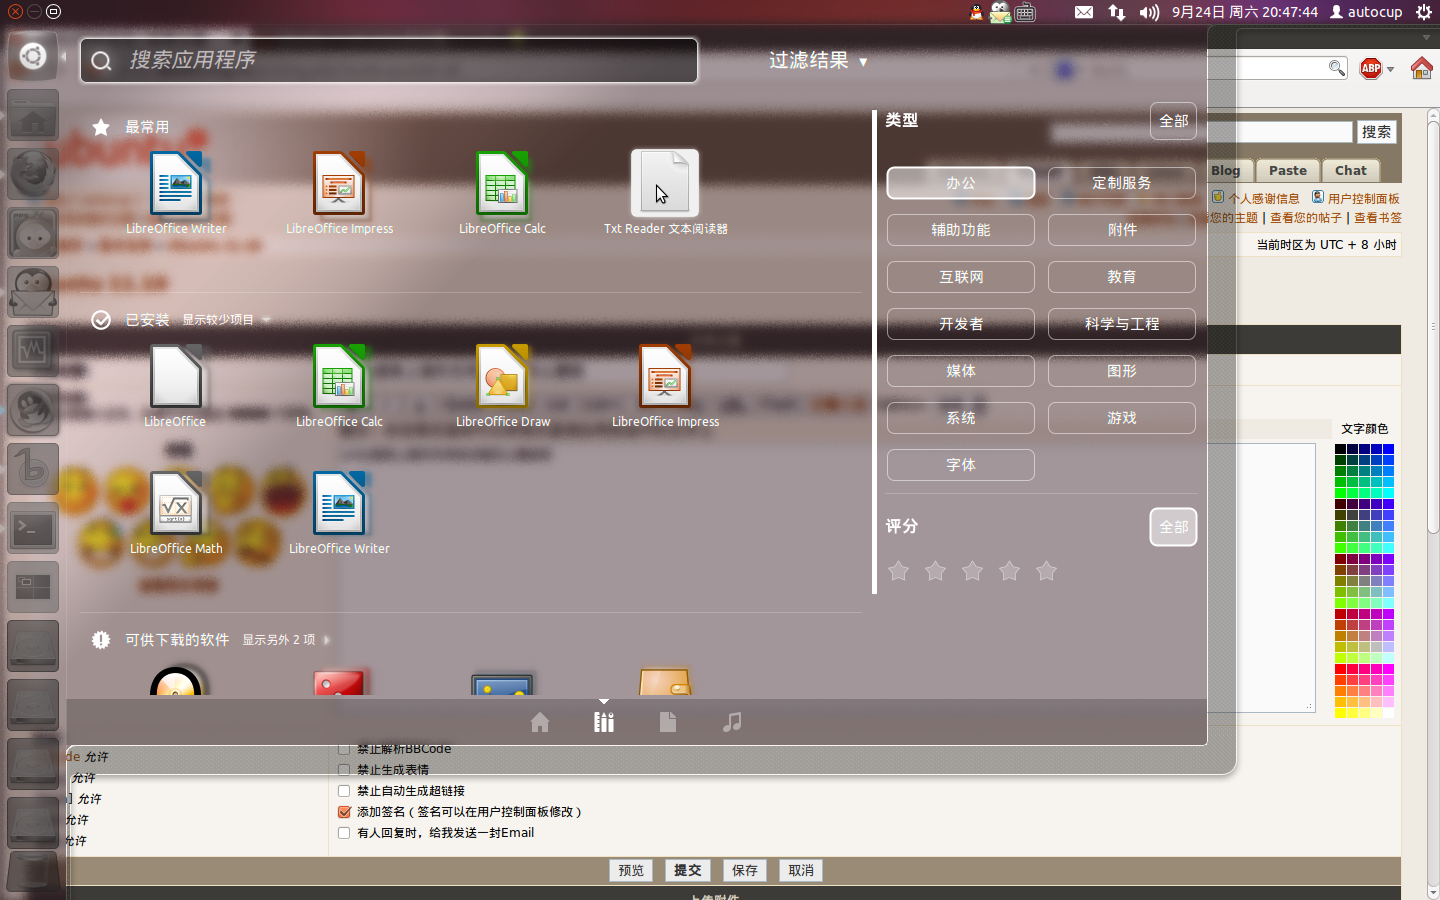
Task: Switch to the Paste tab
Action: pos(1287,171)
